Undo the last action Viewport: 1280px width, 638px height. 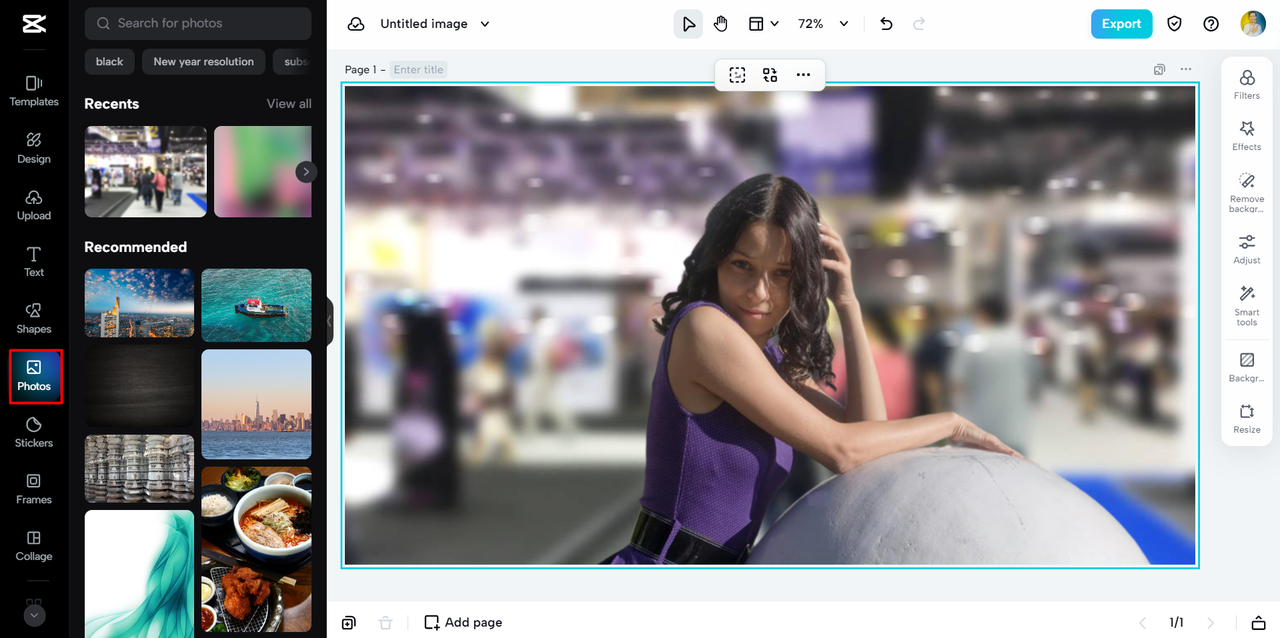pos(886,24)
